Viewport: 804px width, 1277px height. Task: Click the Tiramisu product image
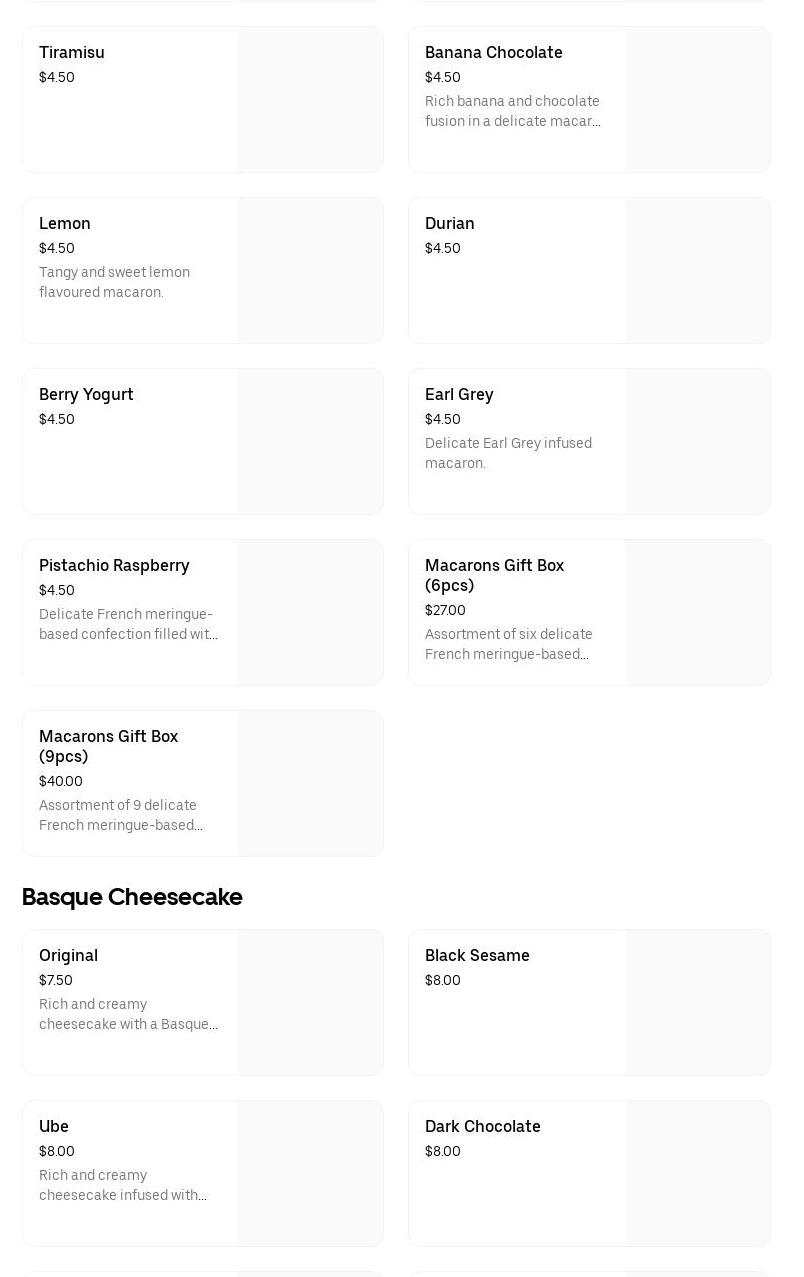coord(310,99)
